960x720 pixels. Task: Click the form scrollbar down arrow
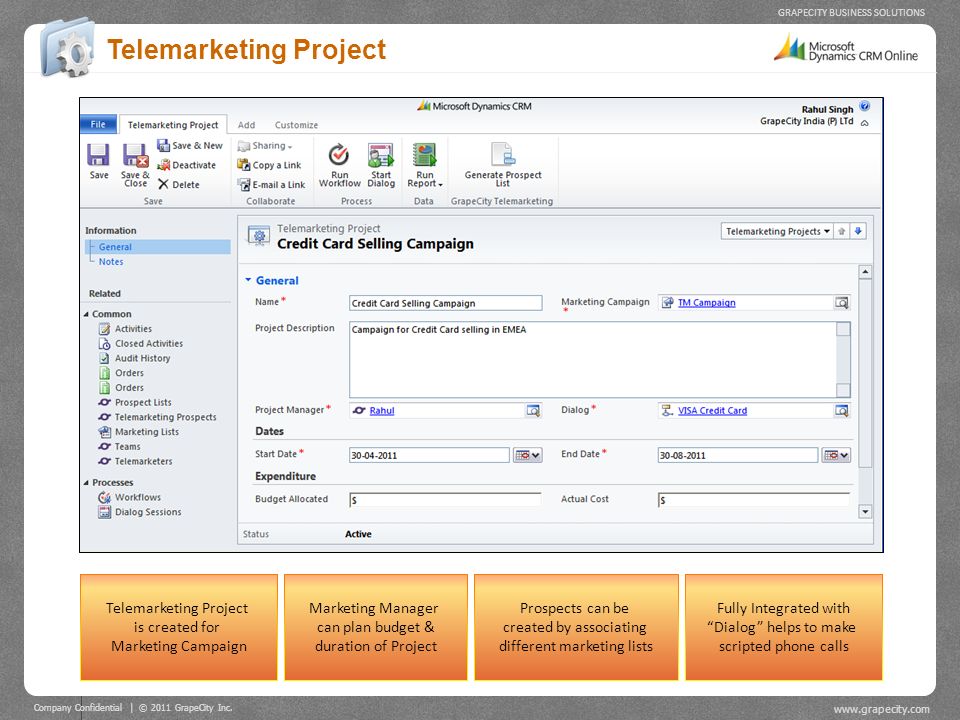click(865, 512)
